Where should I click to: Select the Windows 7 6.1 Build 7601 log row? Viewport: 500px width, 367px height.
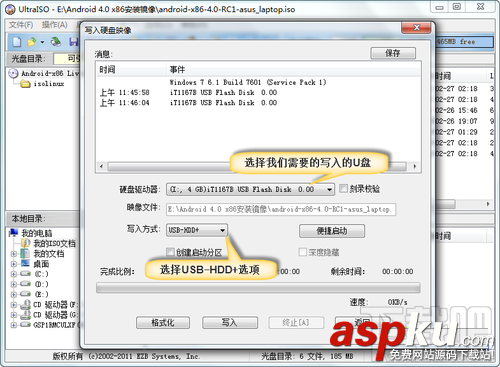[258, 82]
